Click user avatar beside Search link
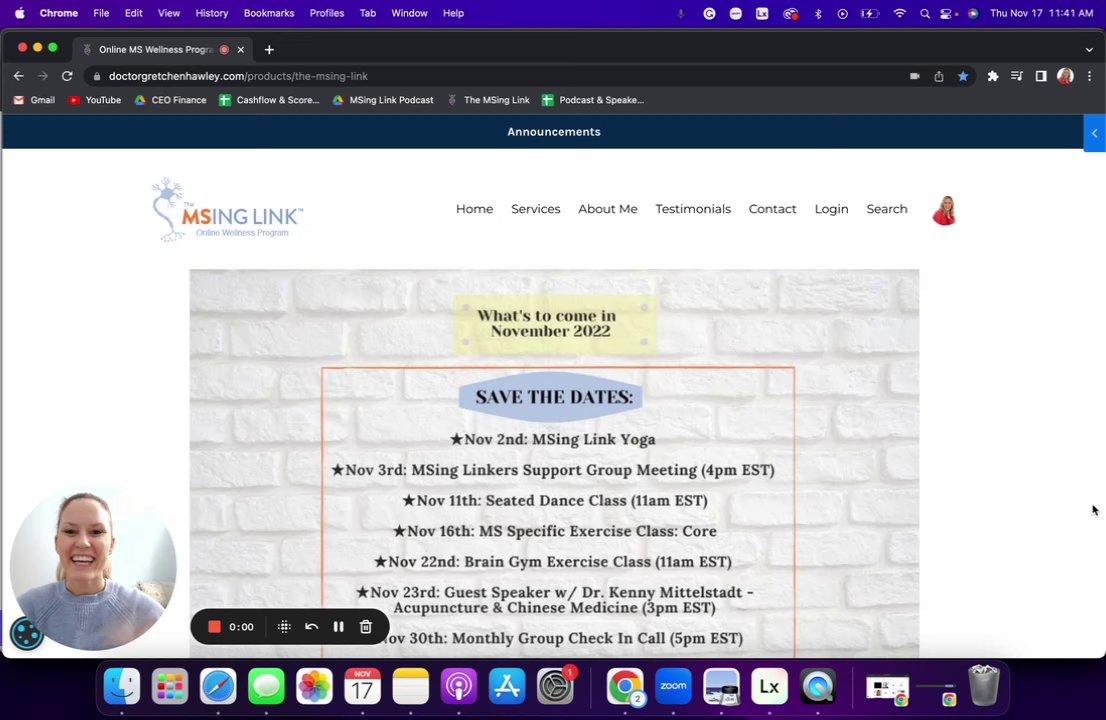This screenshot has width=1106, height=720. pyautogui.click(x=944, y=210)
